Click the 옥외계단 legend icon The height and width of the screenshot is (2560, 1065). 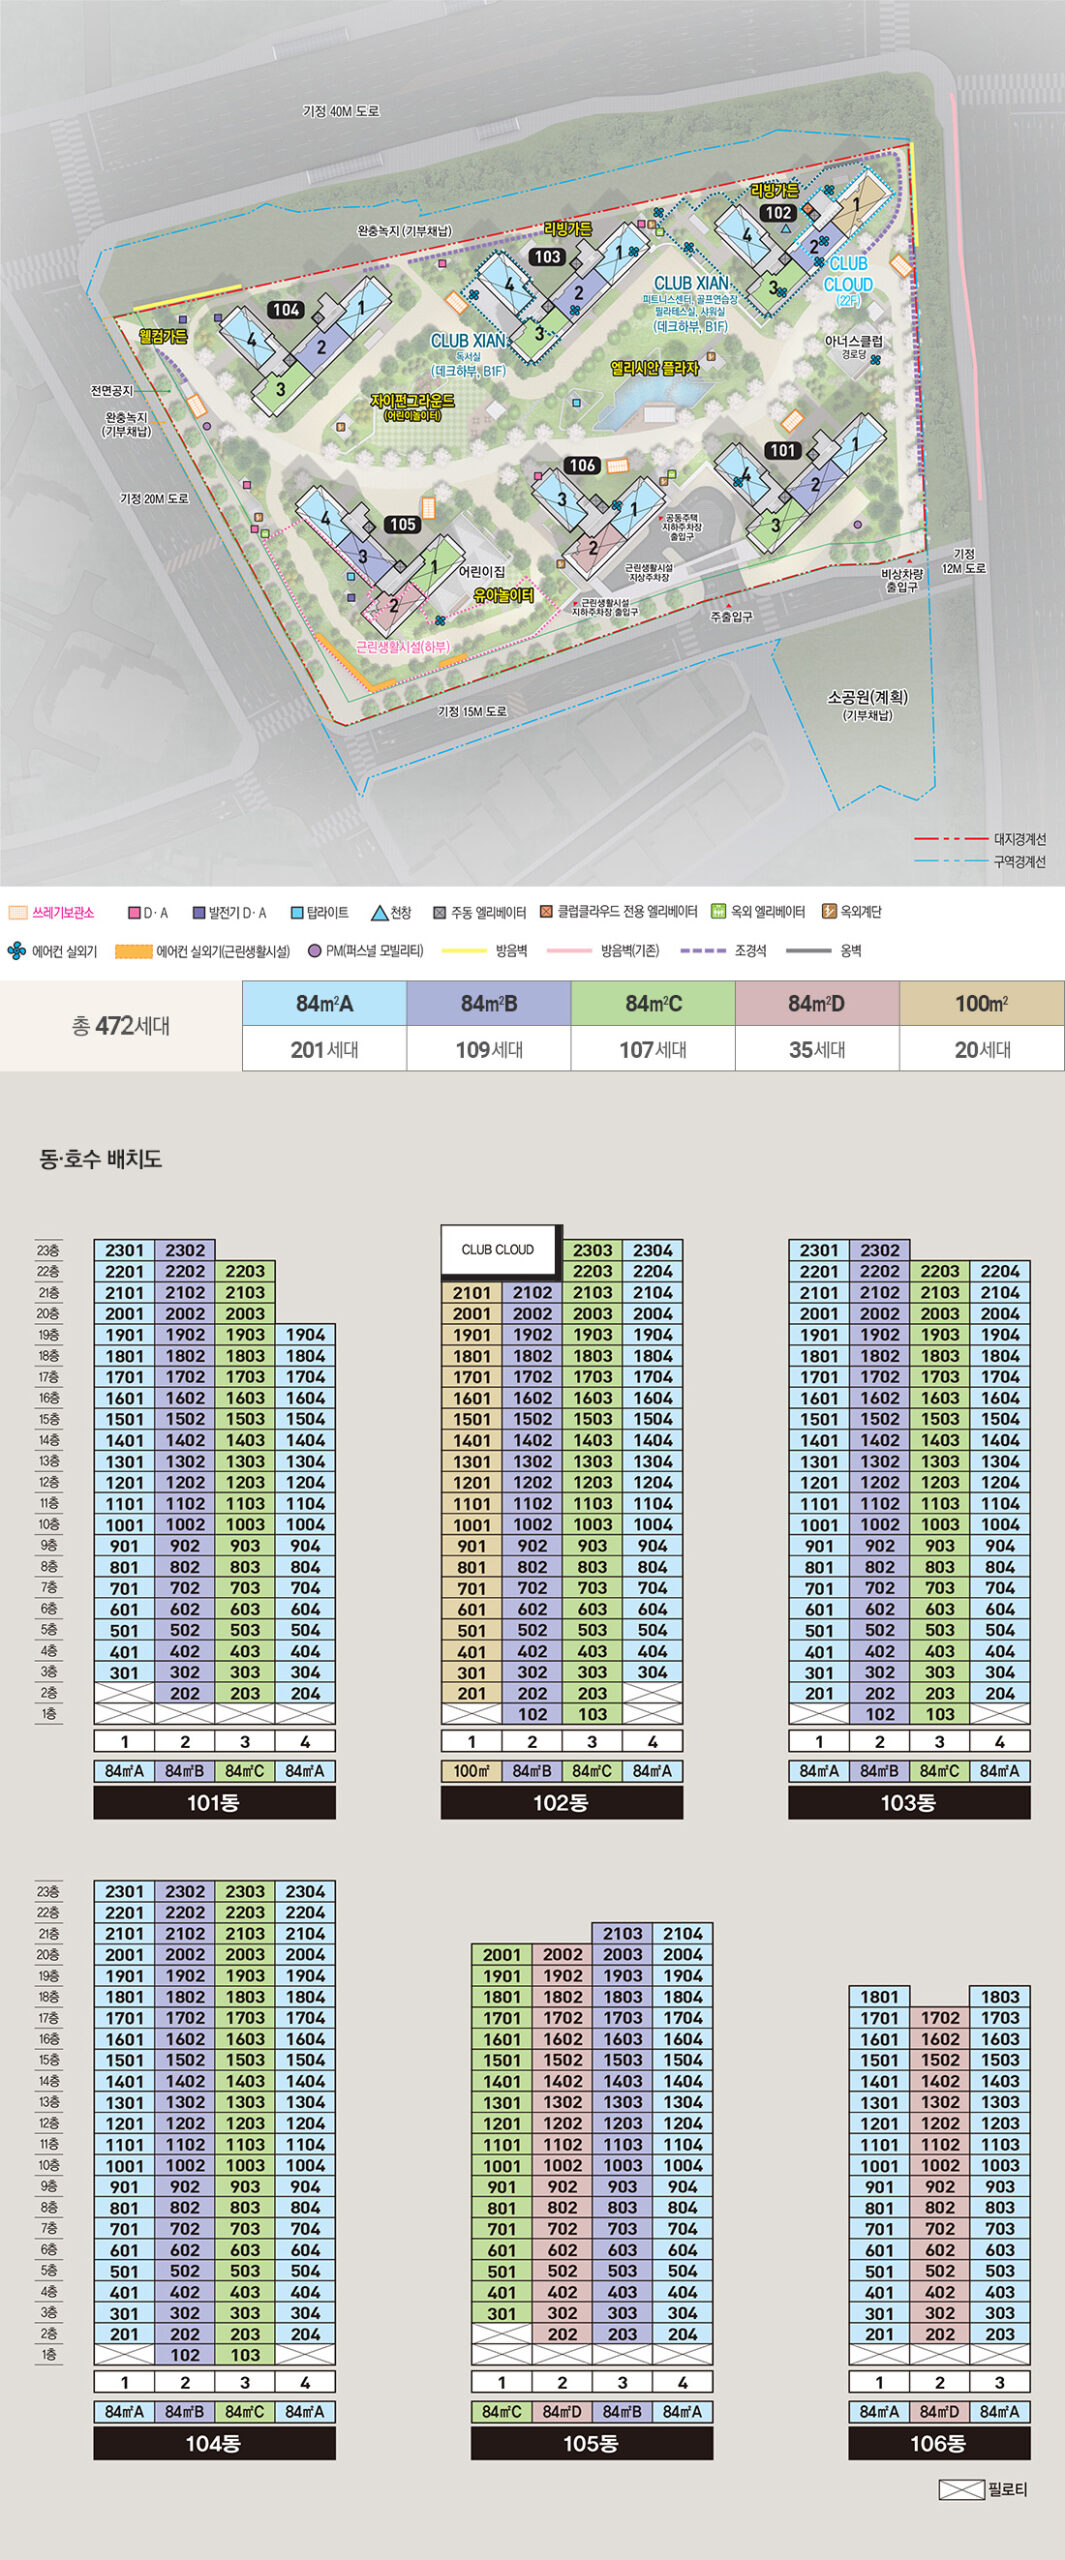[x=828, y=912]
